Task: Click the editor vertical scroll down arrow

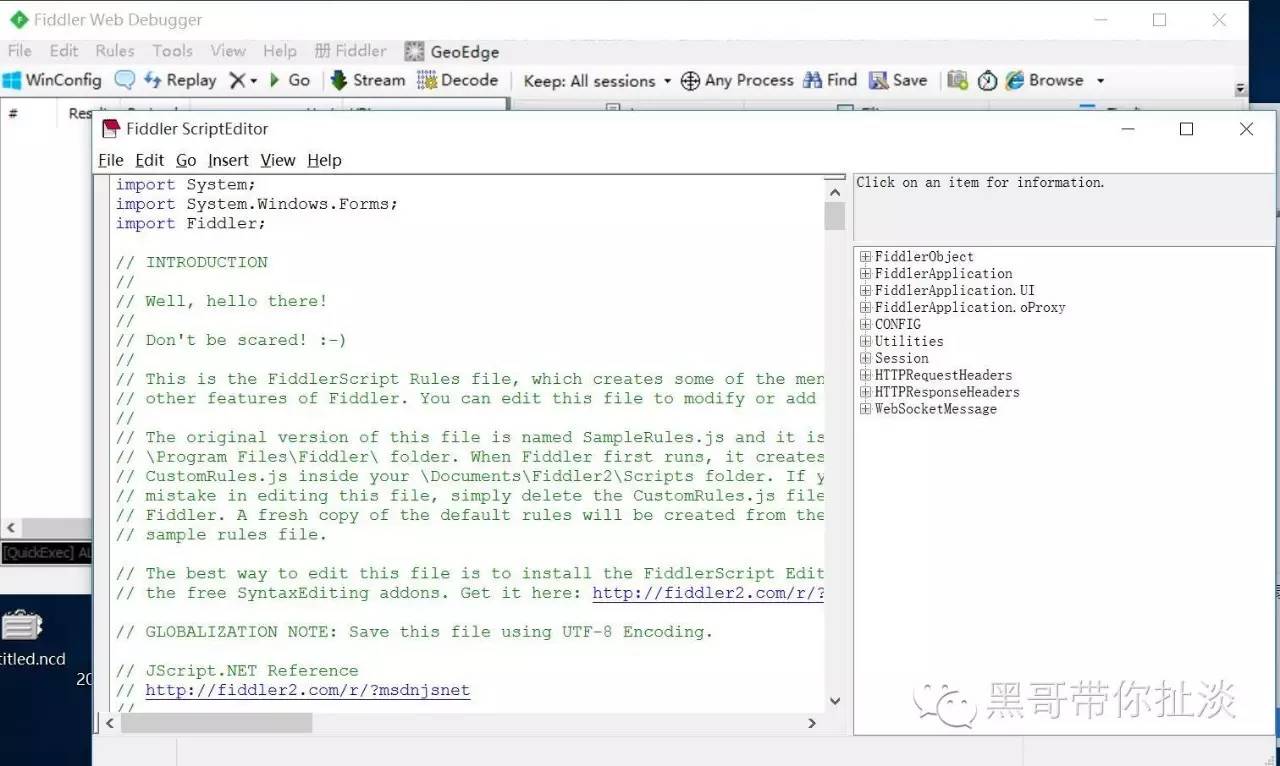Action: pyautogui.click(x=835, y=701)
